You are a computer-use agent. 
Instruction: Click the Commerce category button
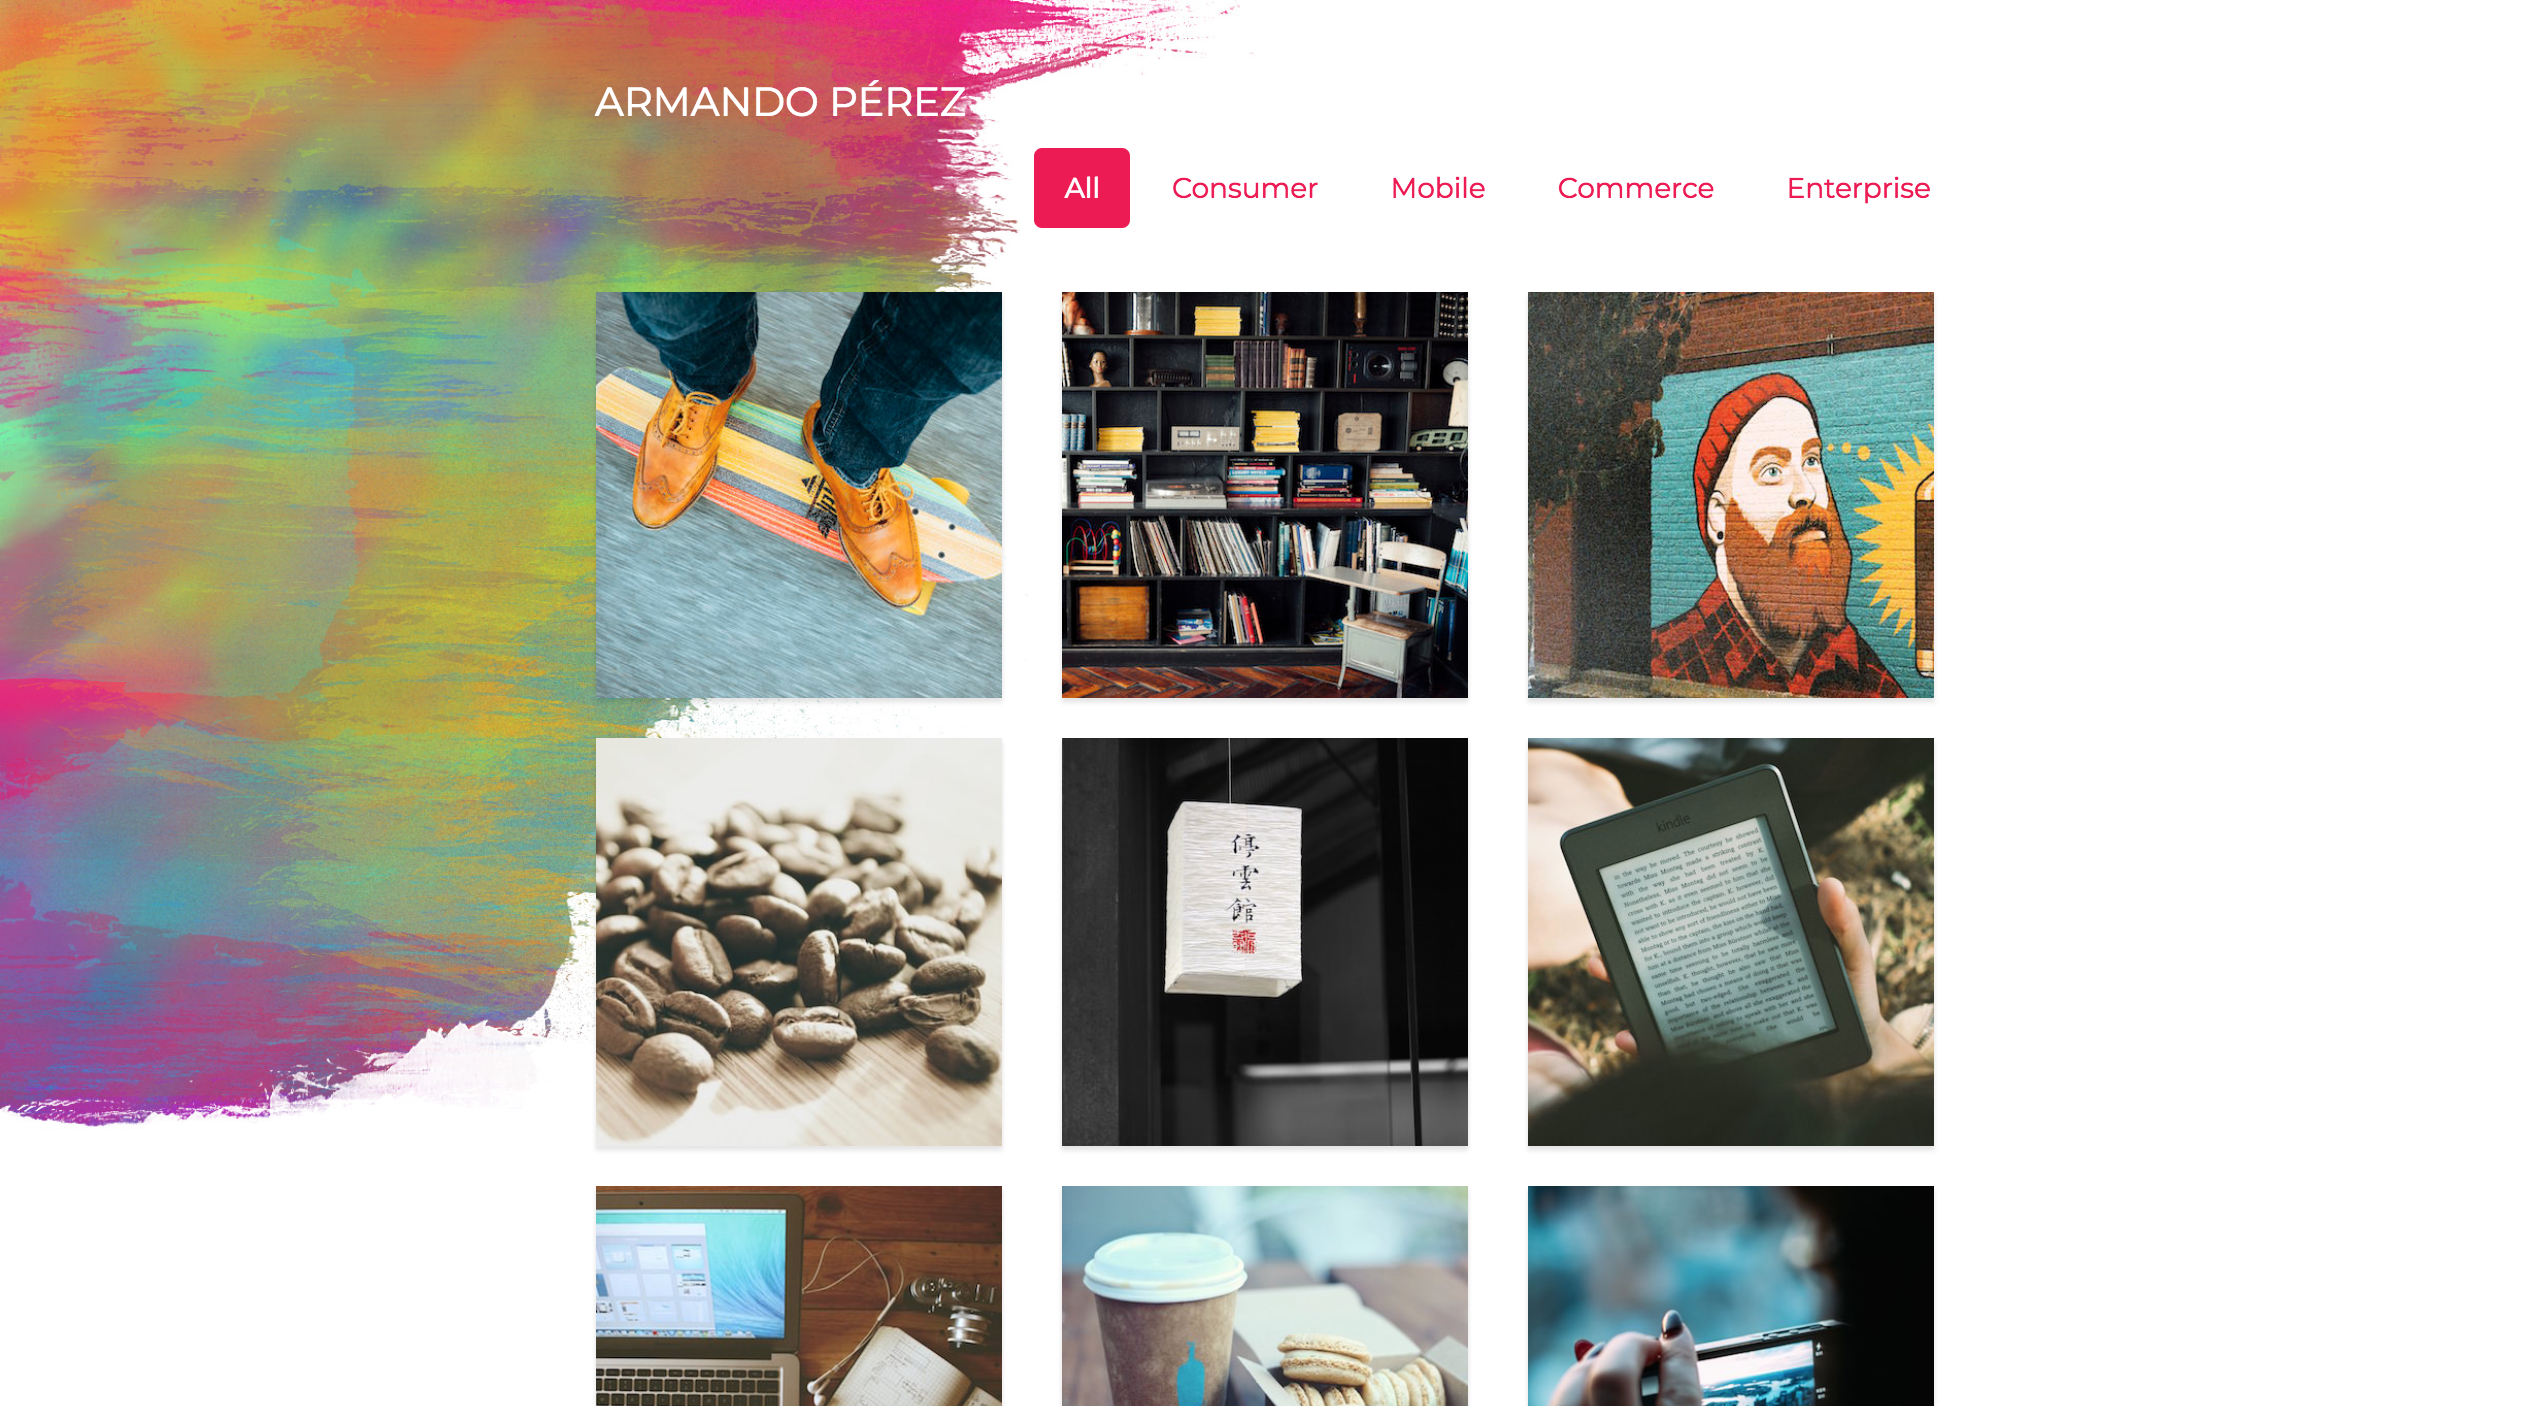[x=1635, y=189]
